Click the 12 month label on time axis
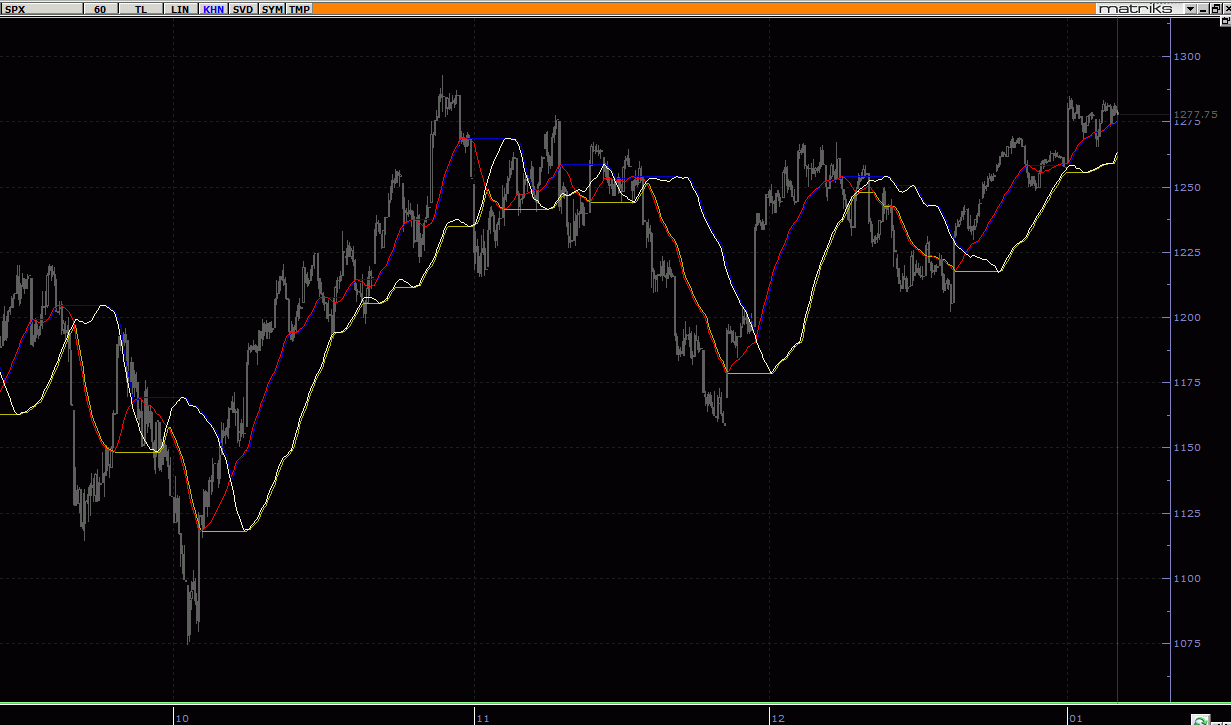This screenshot has height=725, width=1231. pos(777,718)
